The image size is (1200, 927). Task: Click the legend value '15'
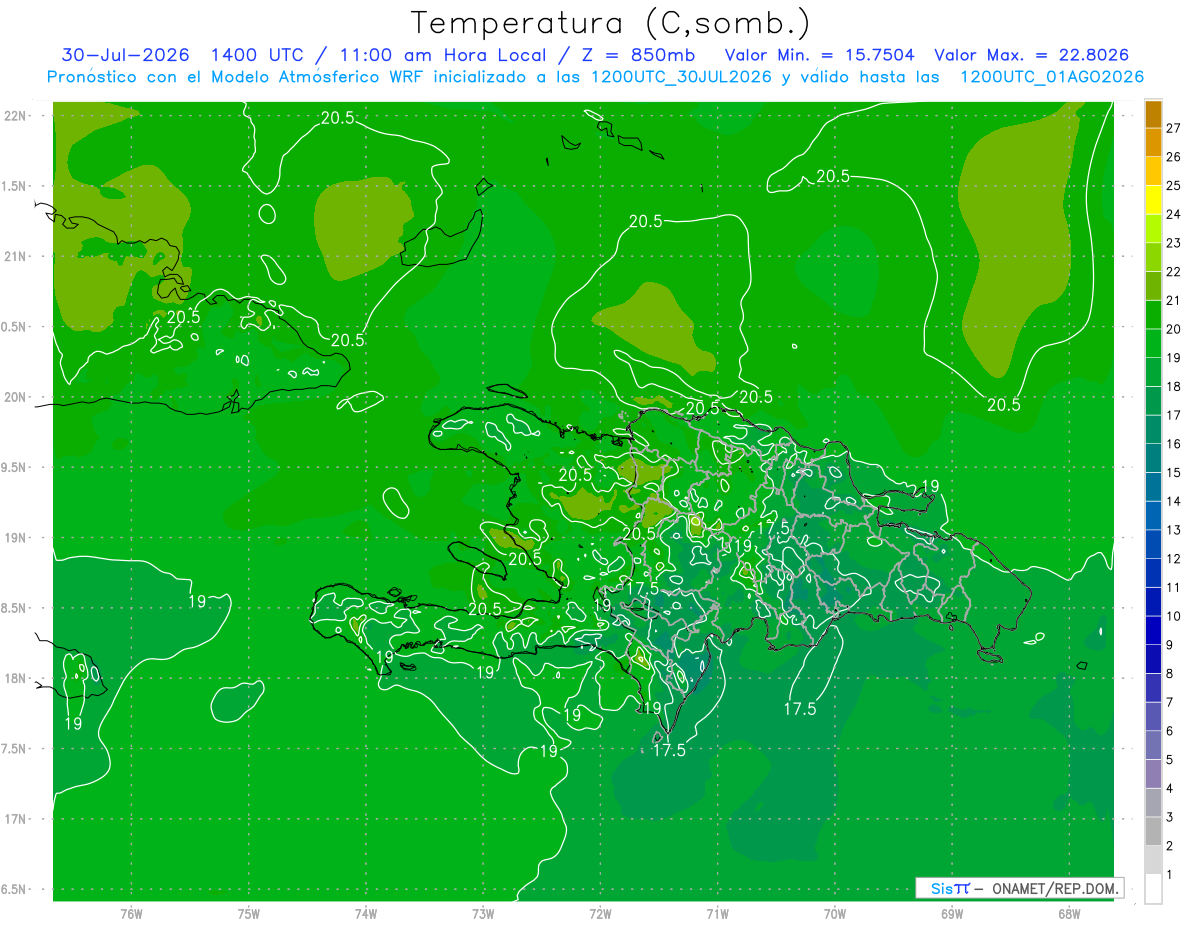click(x=1173, y=472)
